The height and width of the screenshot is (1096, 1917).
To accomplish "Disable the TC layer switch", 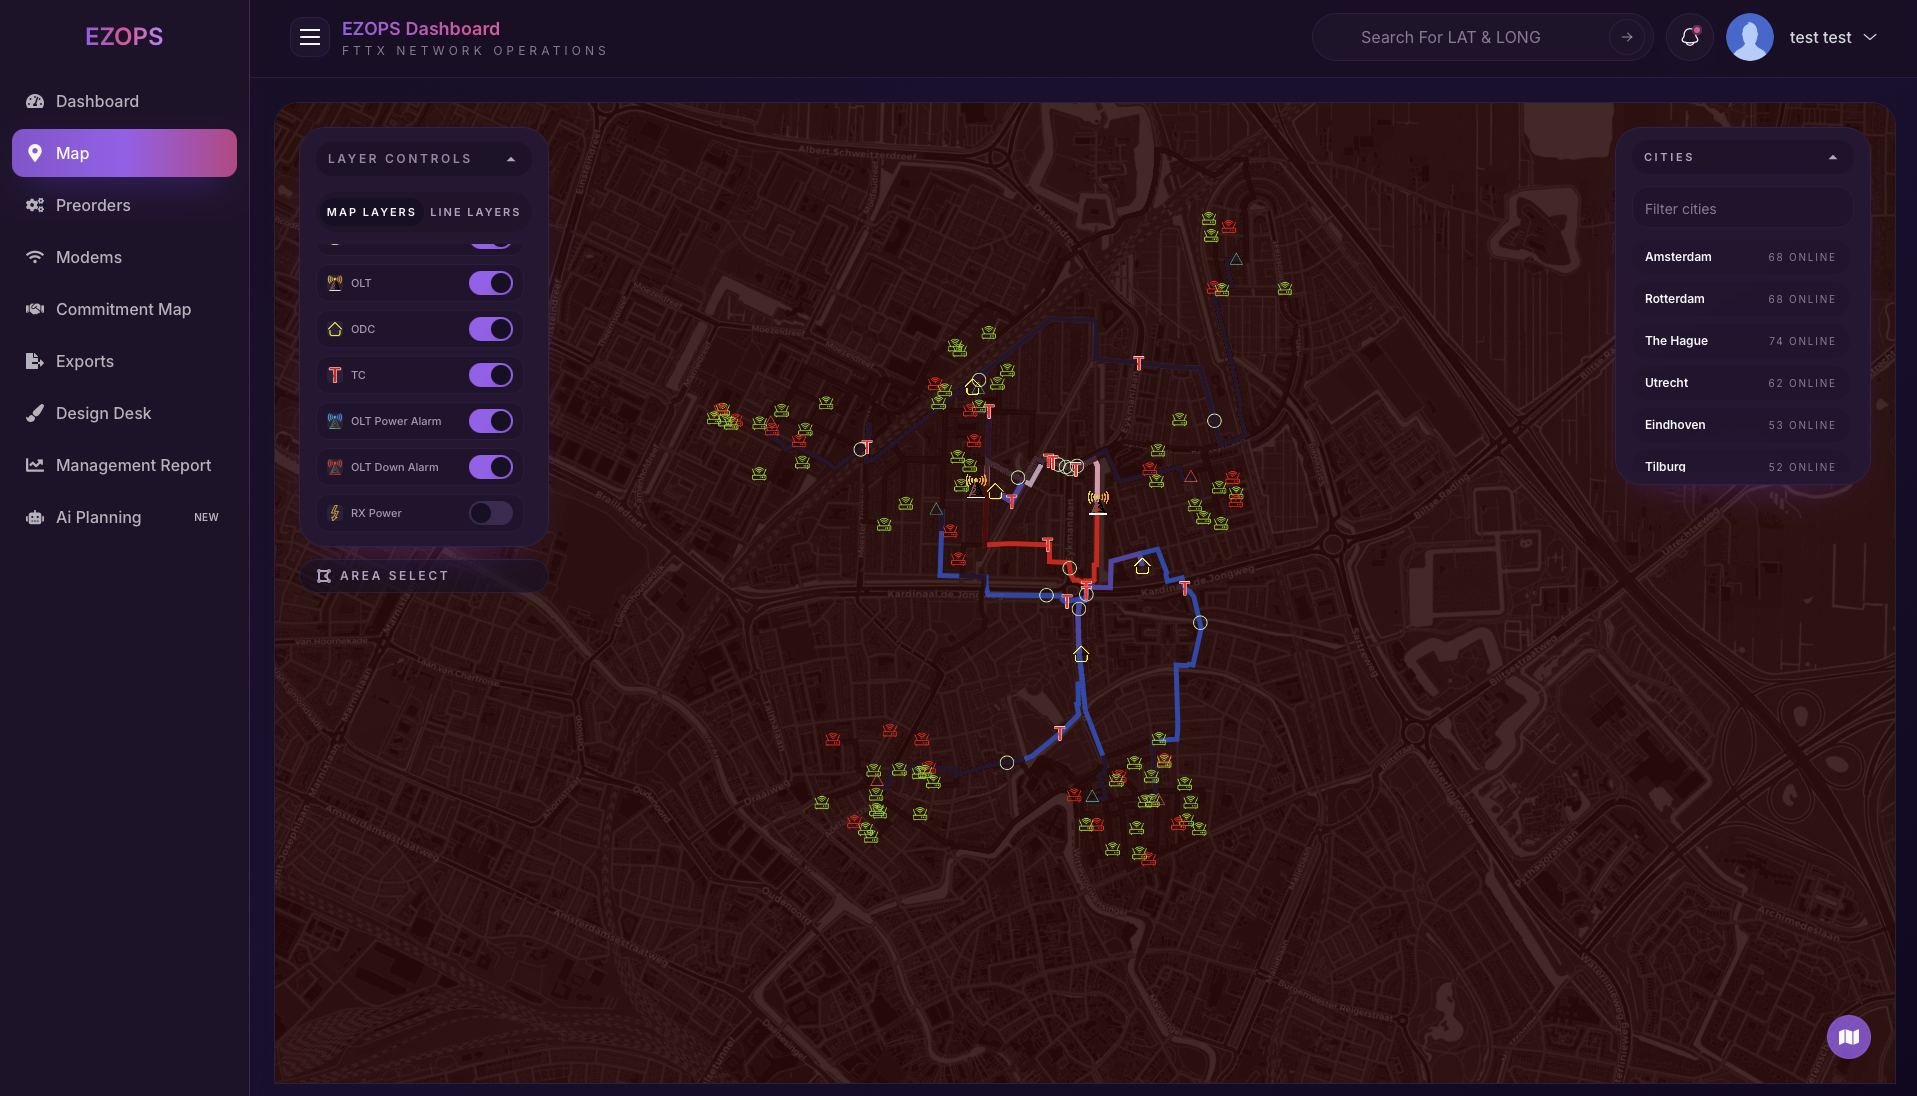I will [490, 375].
